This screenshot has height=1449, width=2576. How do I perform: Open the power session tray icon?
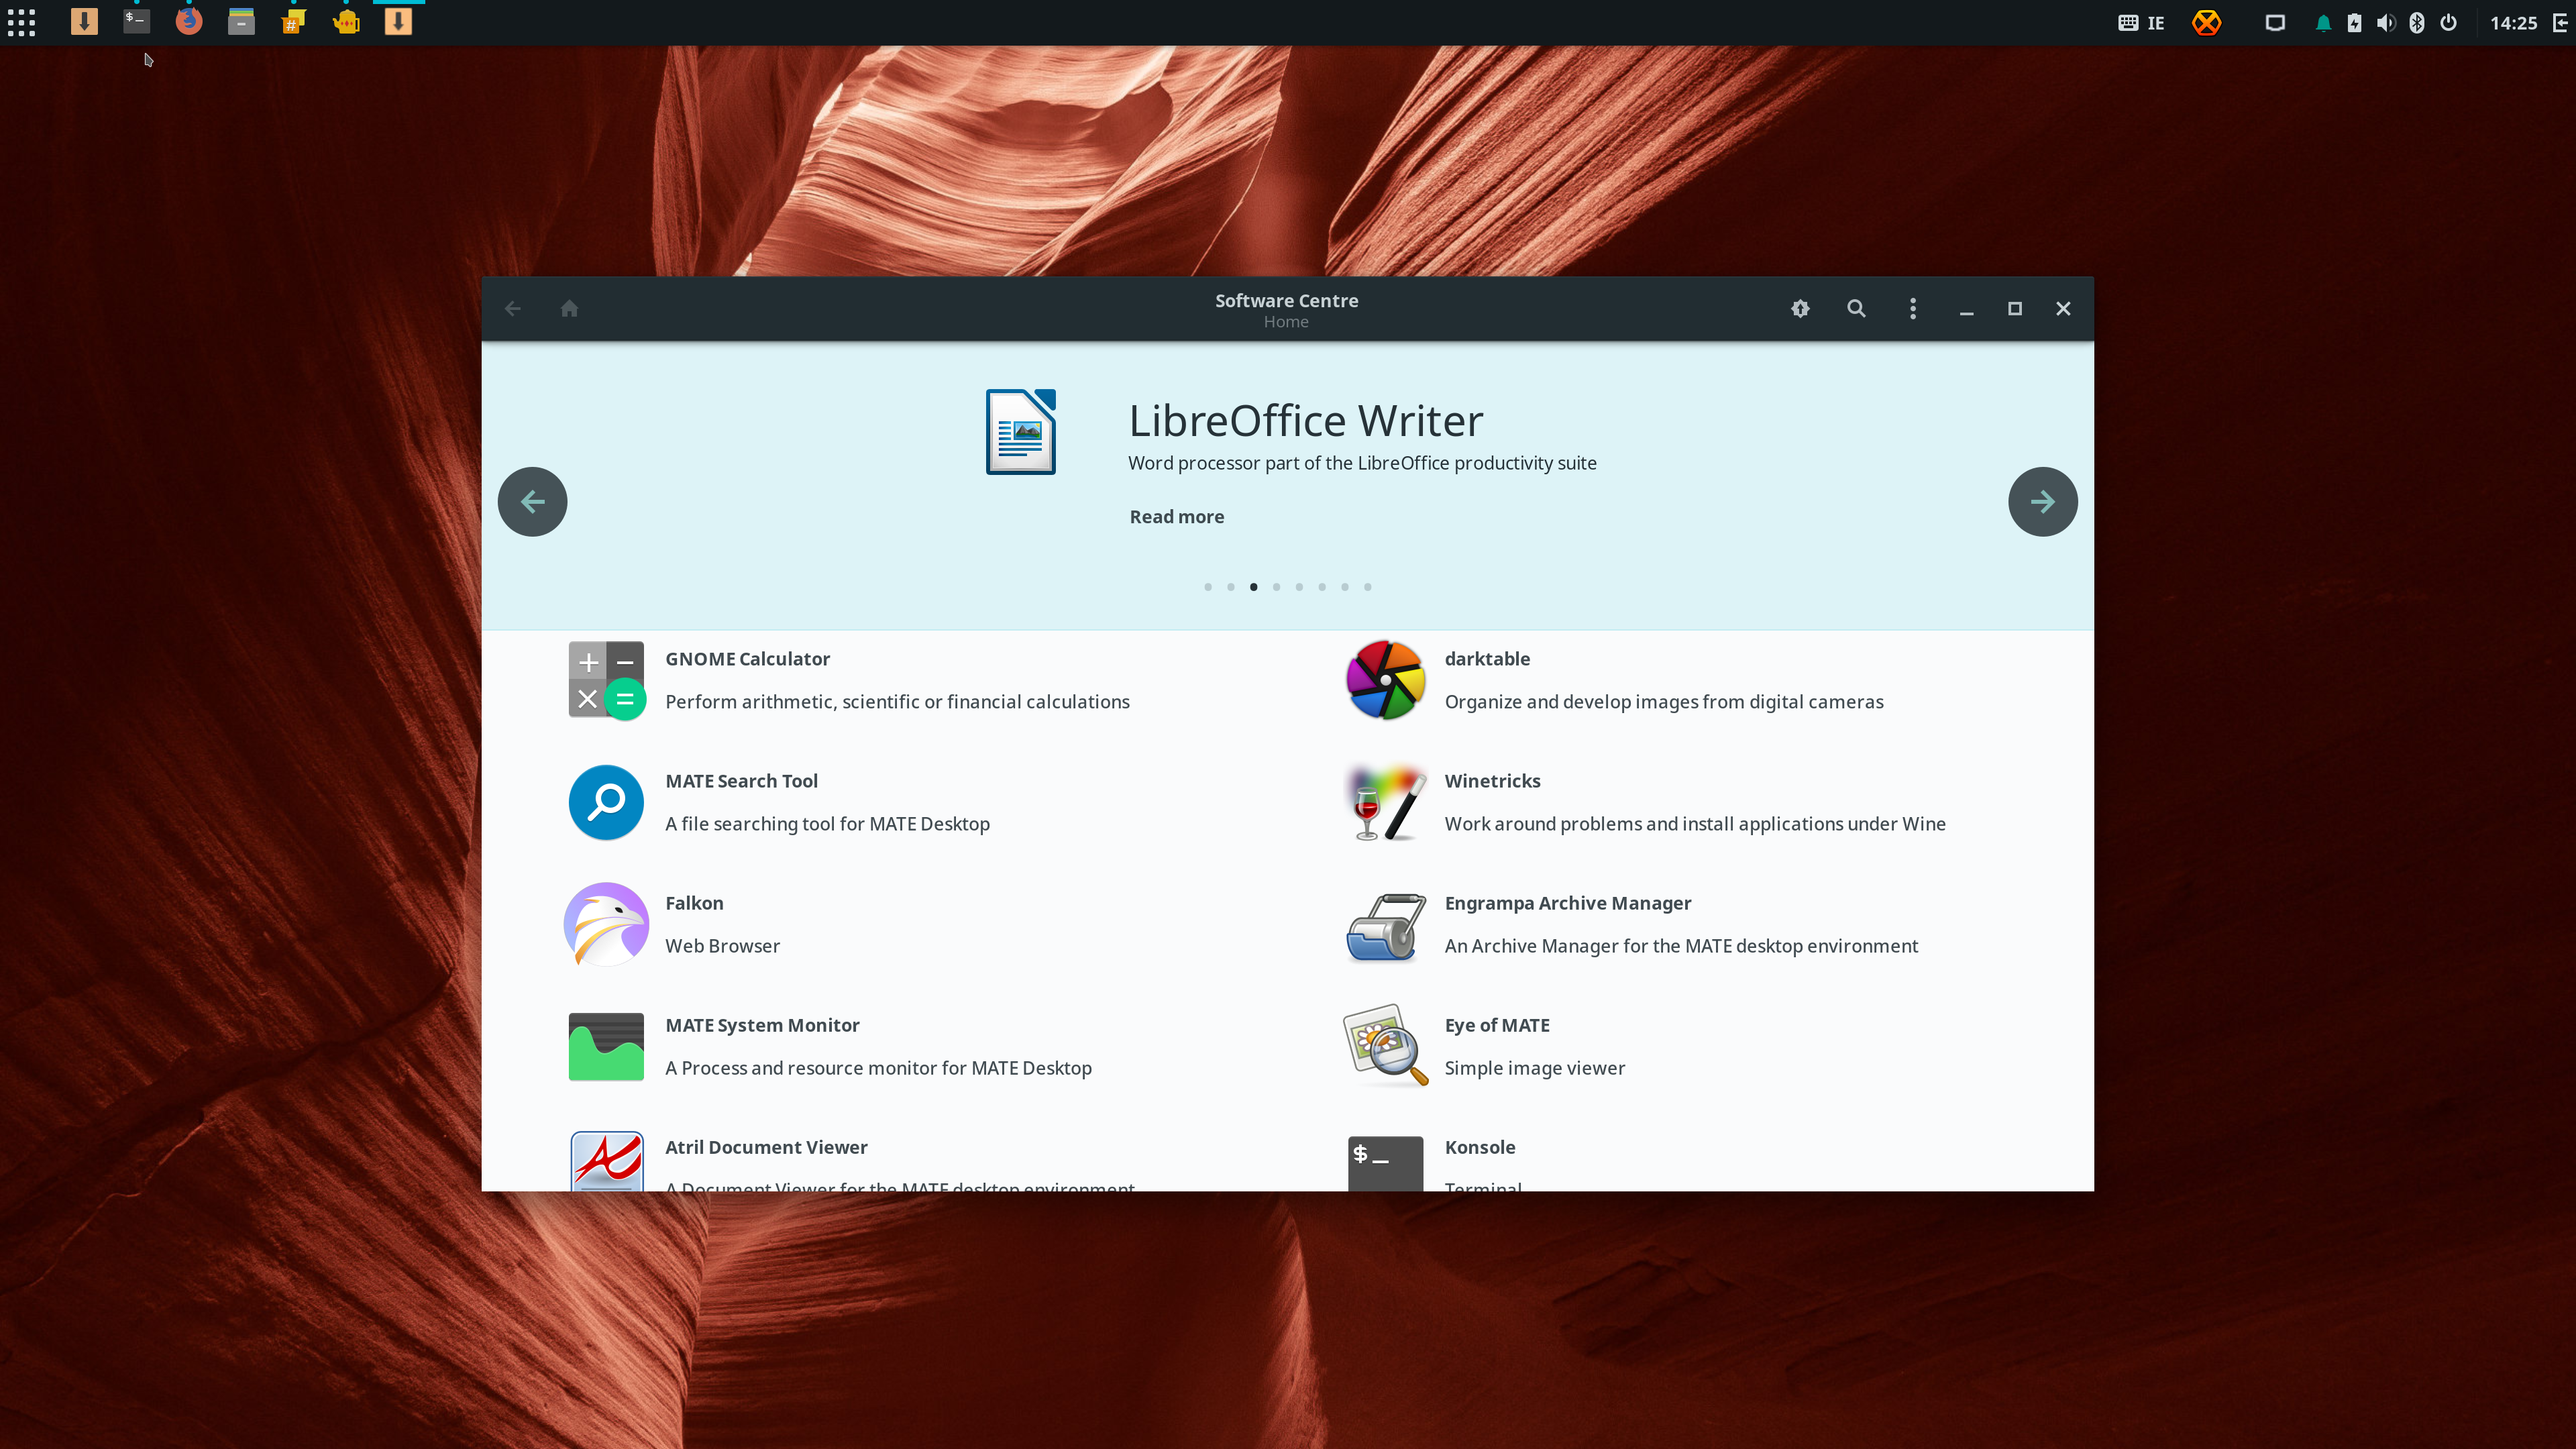tap(2448, 22)
